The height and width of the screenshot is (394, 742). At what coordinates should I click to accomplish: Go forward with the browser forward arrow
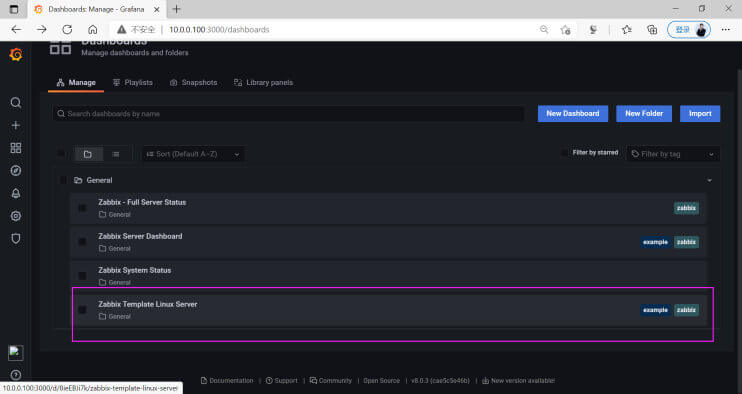(x=42, y=29)
